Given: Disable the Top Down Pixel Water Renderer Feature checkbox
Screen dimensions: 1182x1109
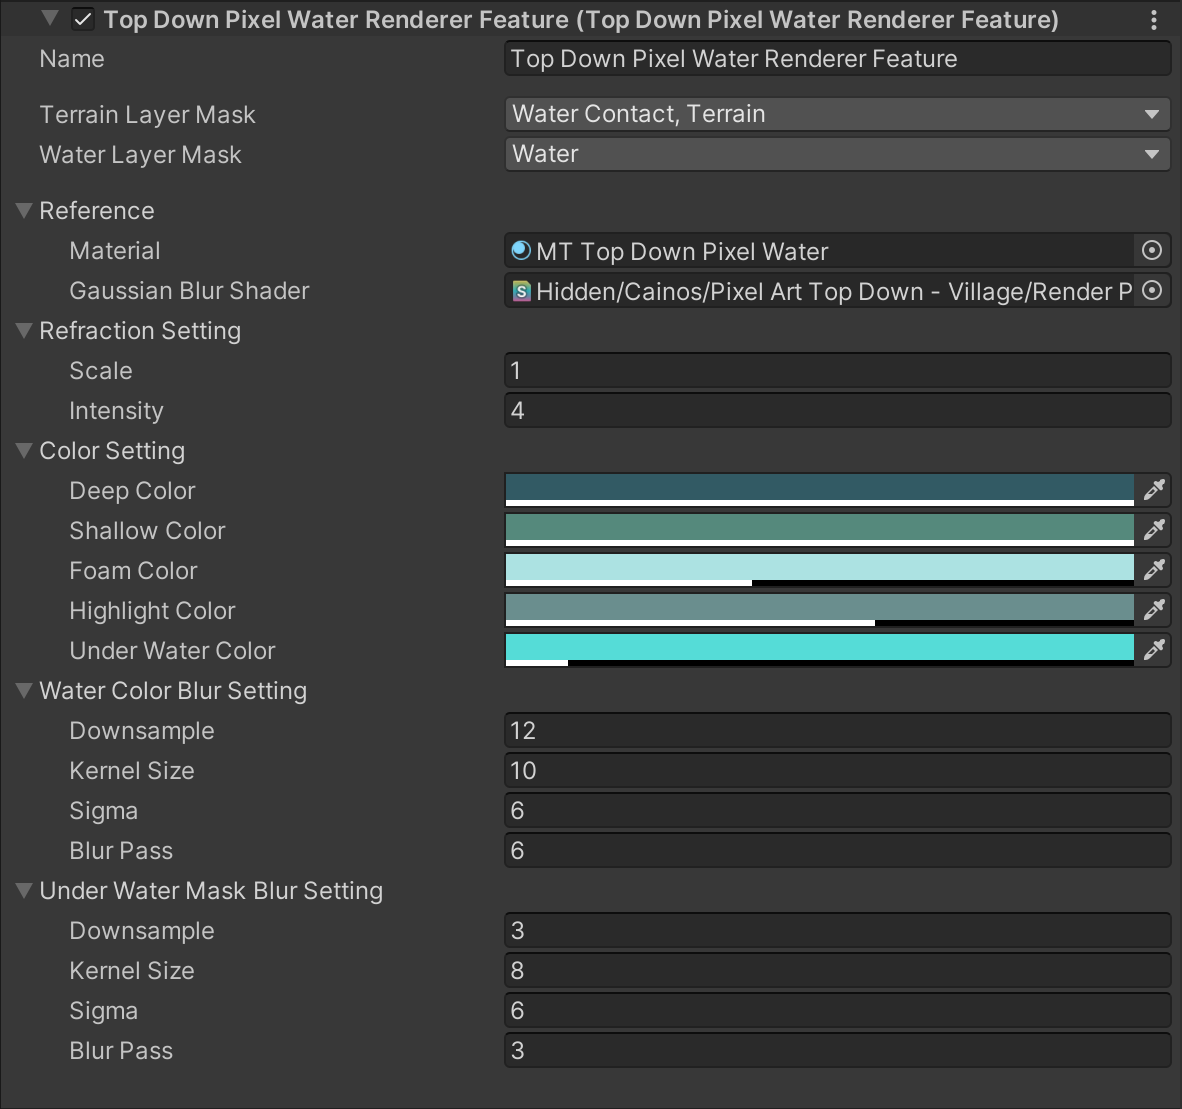Looking at the screenshot, I should click(83, 20).
